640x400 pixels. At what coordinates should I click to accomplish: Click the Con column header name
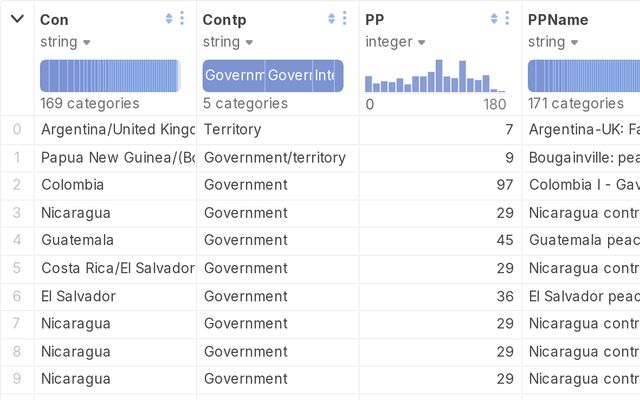[54, 19]
